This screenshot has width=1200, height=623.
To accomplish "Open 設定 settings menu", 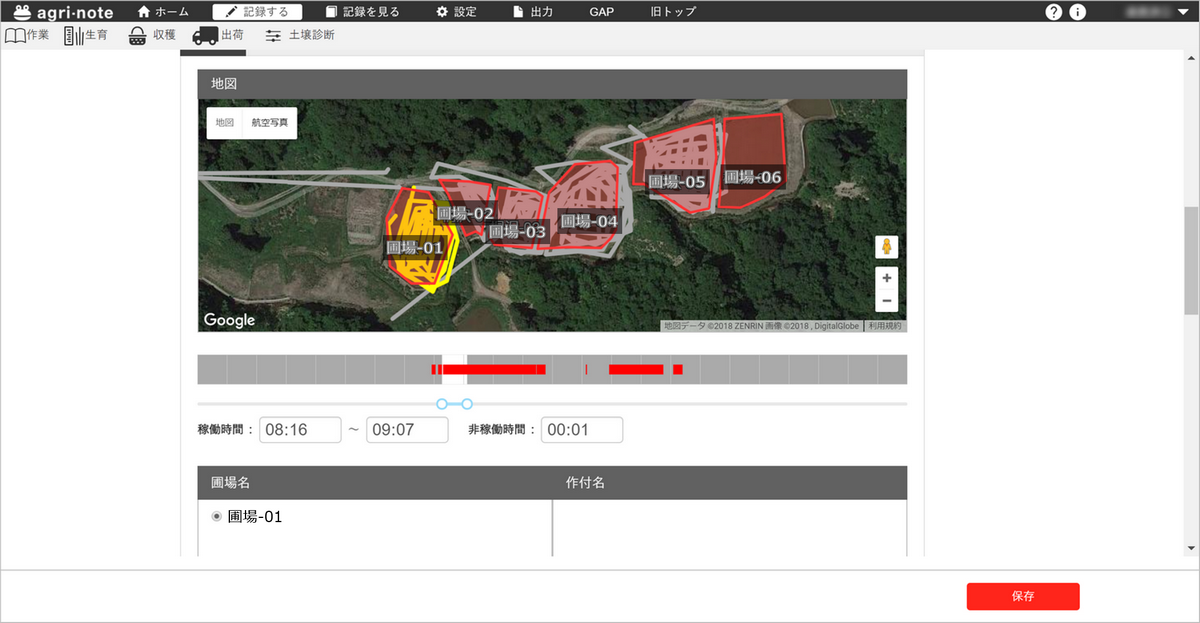I will click(x=456, y=12).
